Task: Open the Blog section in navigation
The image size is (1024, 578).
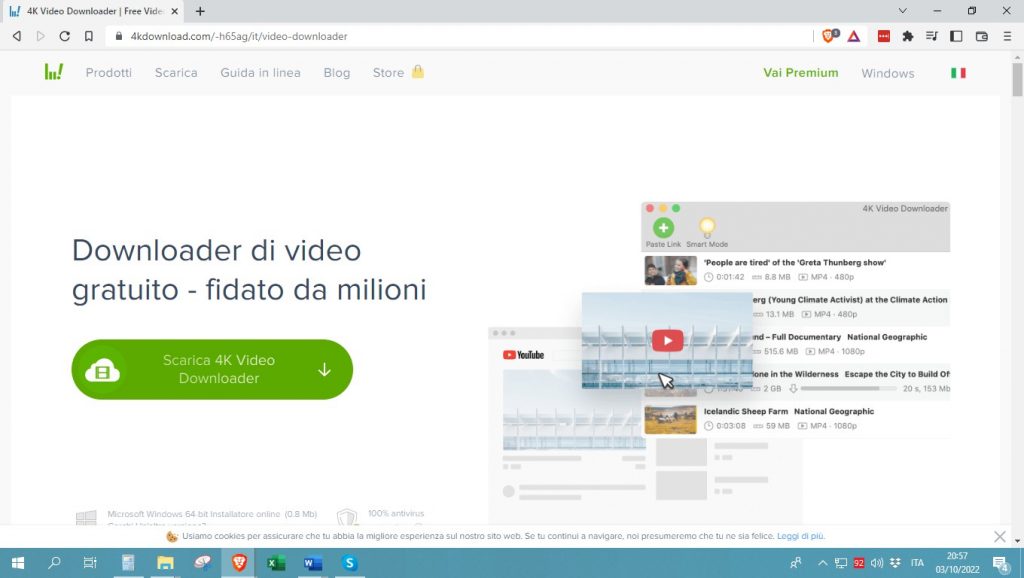Action: click(337, 72)
